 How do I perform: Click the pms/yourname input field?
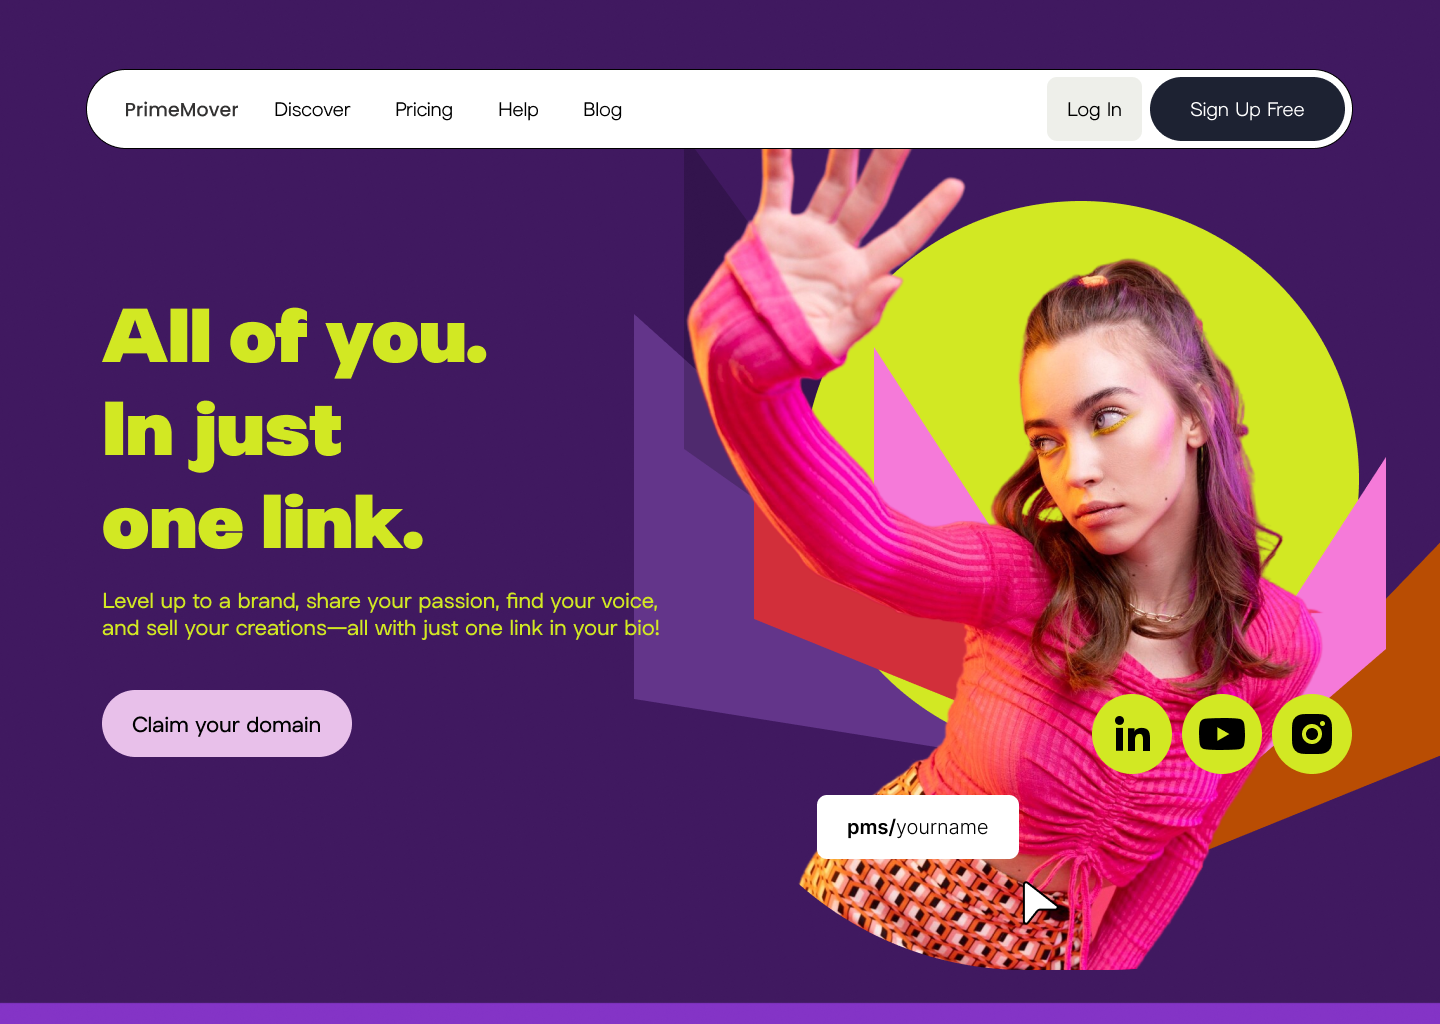pyautogui.click(x=918, y=827)
